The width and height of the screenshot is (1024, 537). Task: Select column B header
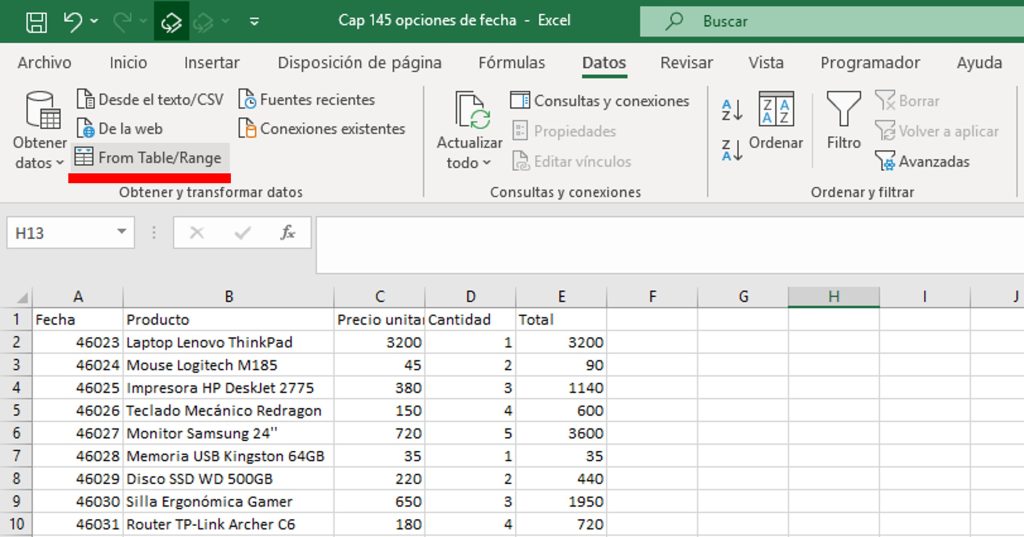229,297
